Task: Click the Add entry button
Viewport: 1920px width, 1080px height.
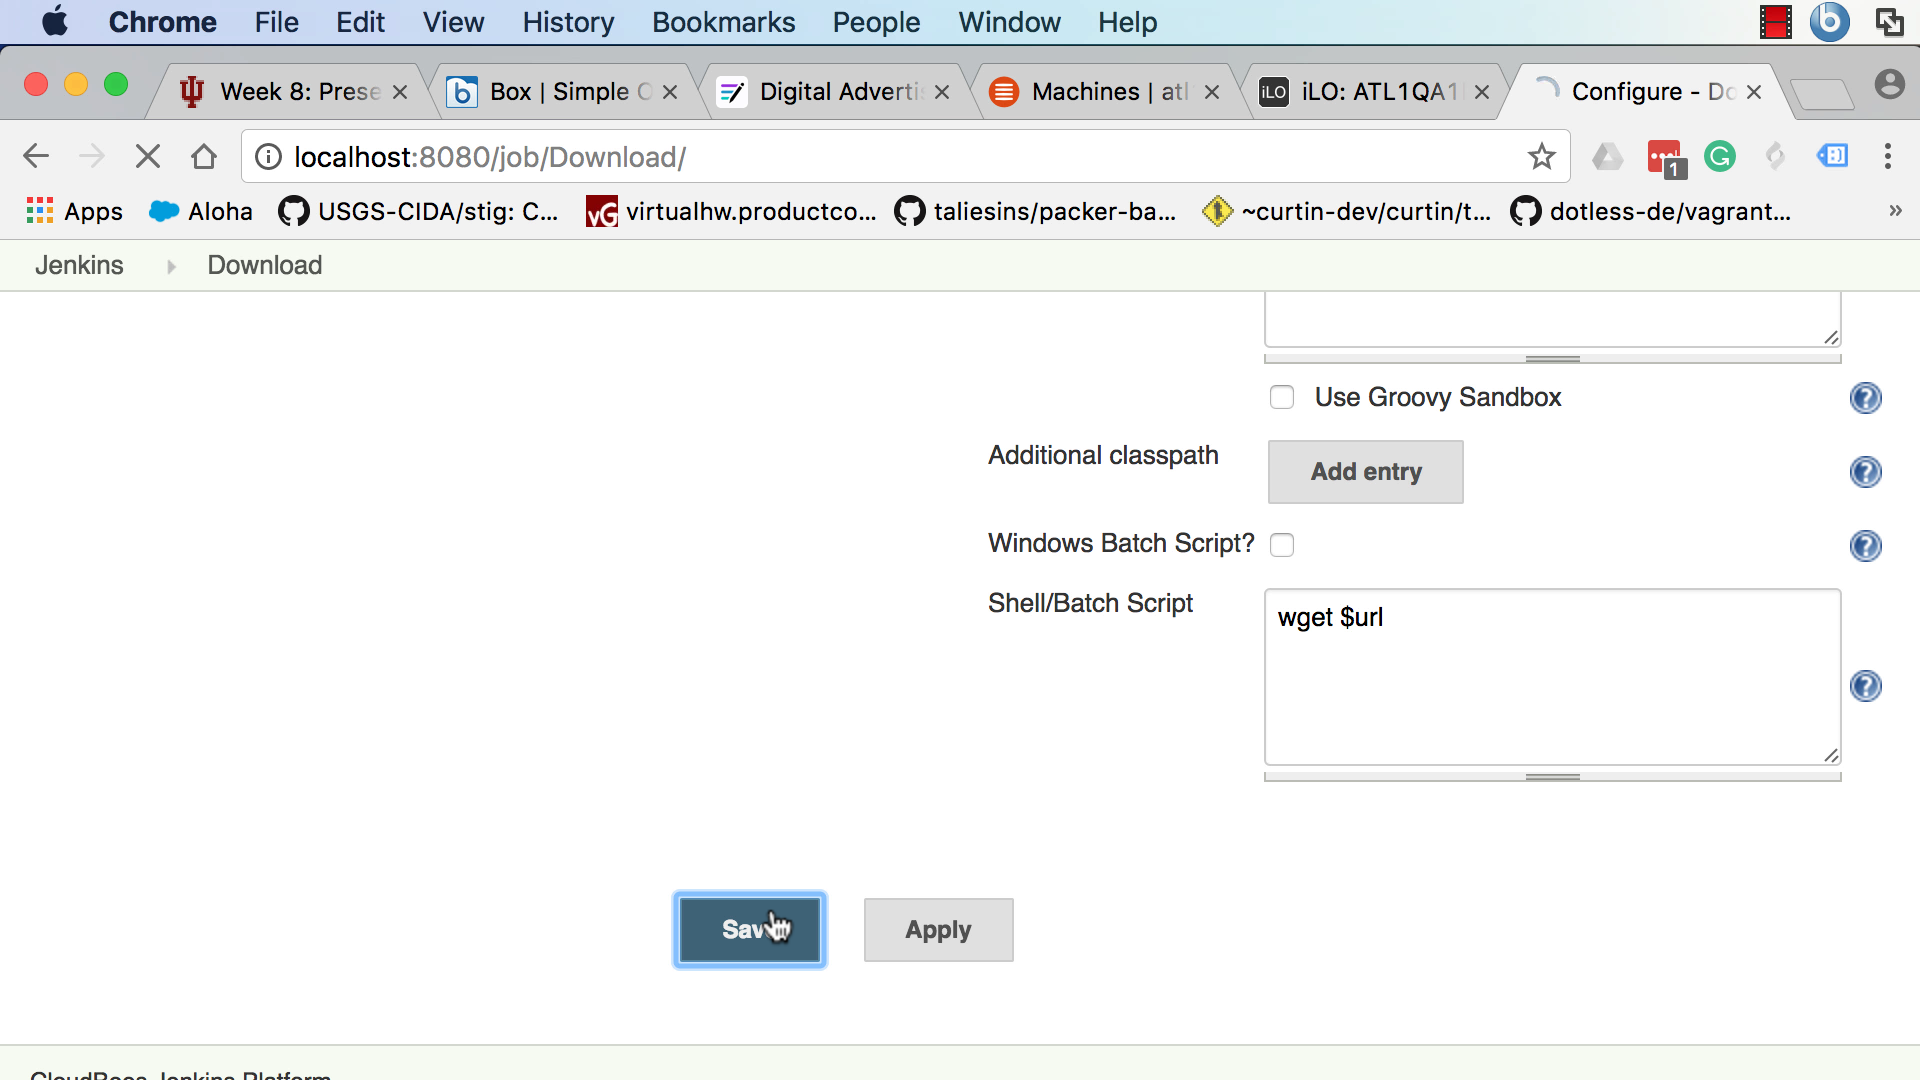Action: pos(1365,472)
